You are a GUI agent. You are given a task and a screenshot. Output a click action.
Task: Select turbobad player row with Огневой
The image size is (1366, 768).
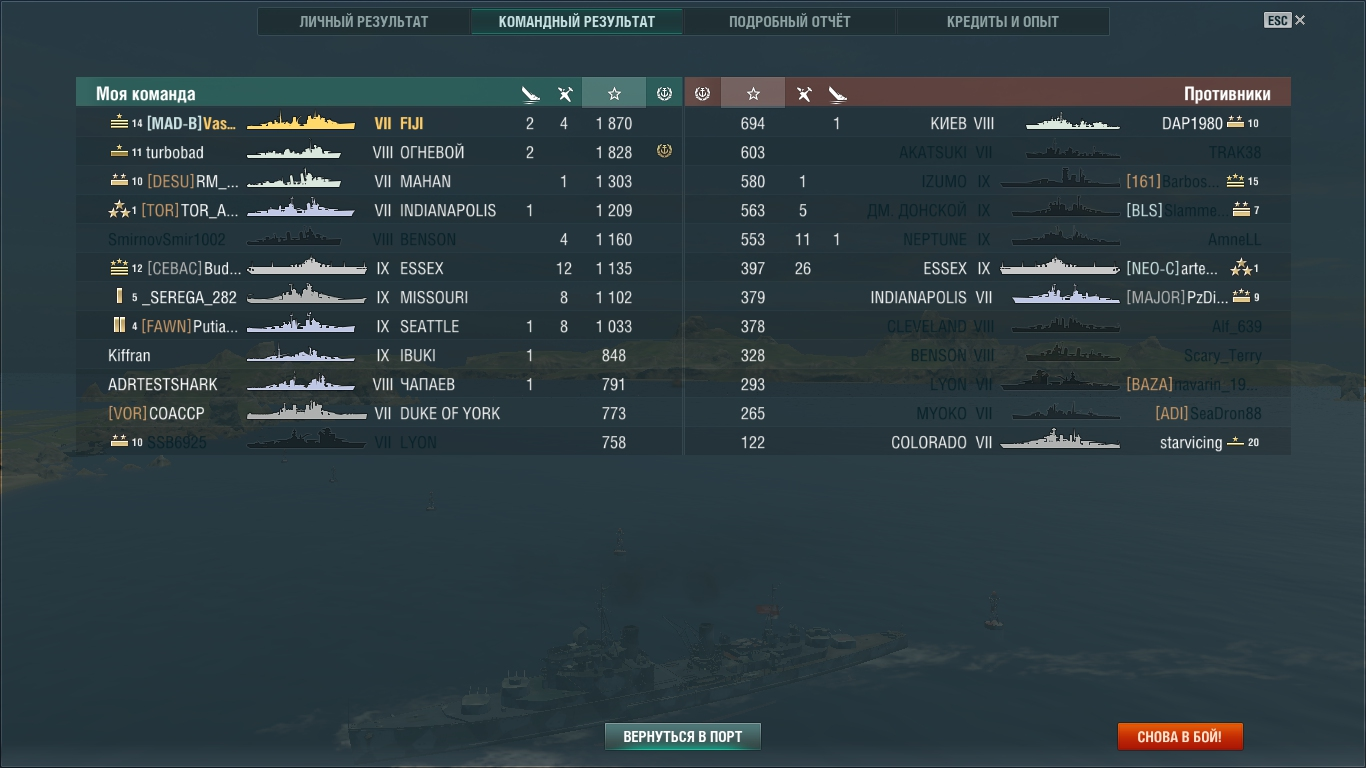pos(379,152)
